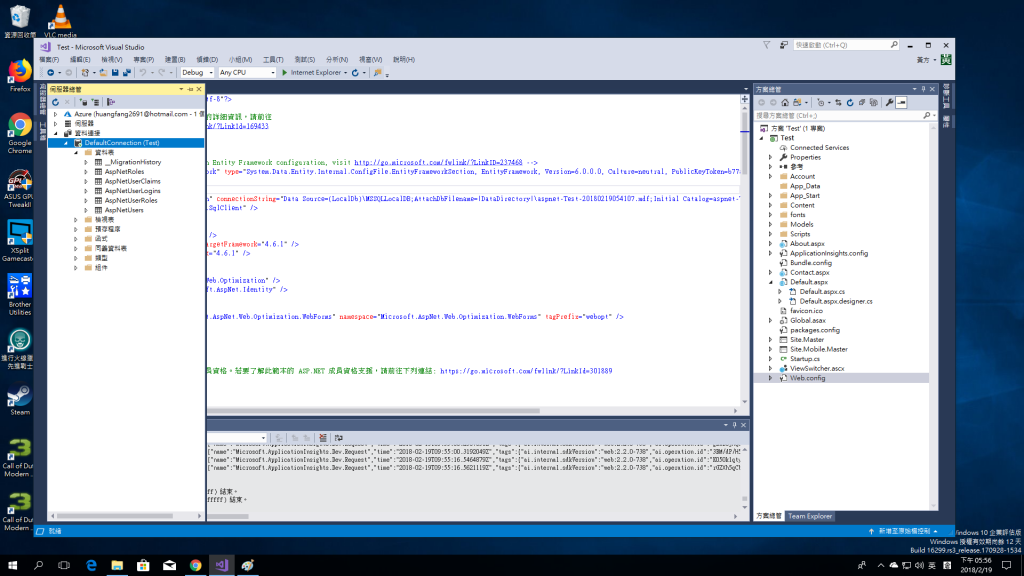Click the browser refresh icon after Internet Explorer
The width and height of the screenshot is (1024, 576).
point(355,72)
